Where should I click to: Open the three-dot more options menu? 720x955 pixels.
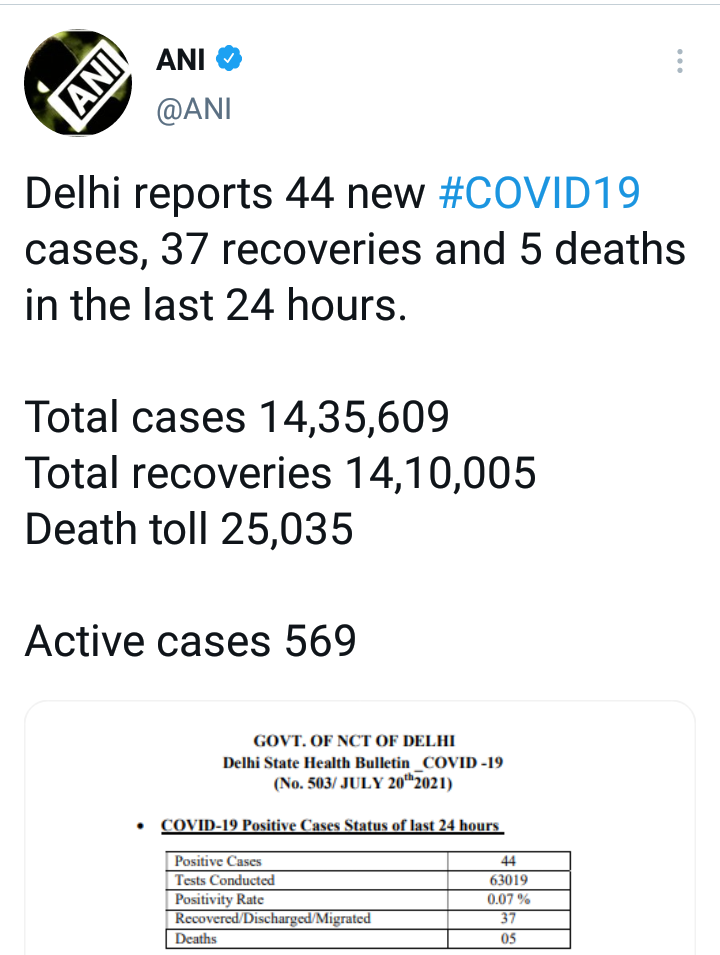680,62
